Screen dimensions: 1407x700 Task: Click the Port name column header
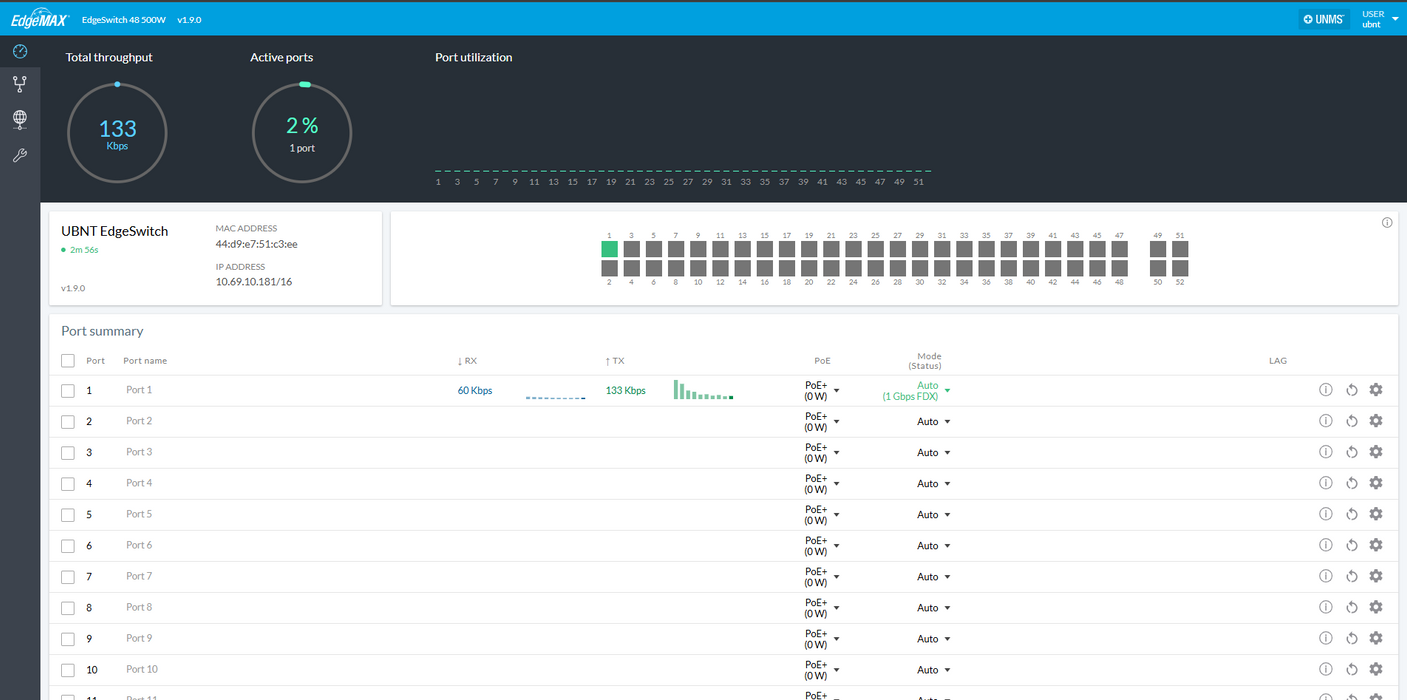145,361
